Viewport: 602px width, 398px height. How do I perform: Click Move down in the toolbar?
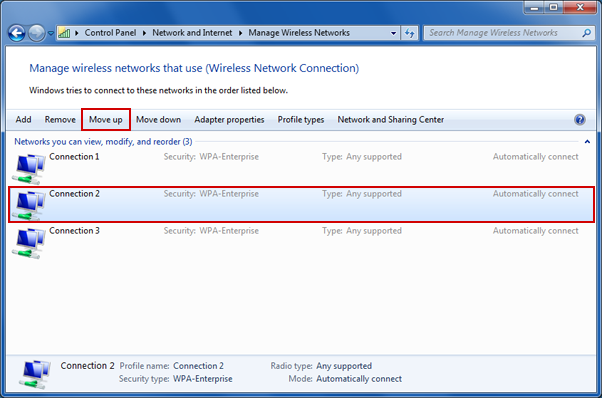tap(158, 120)
